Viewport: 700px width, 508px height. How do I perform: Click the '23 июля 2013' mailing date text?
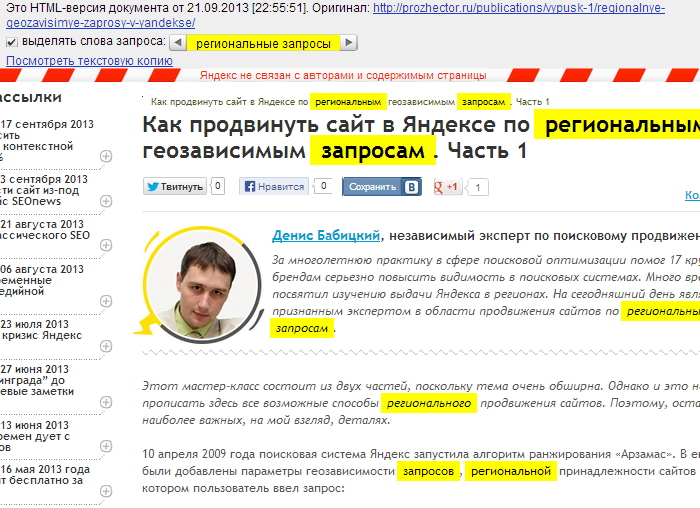[x=34, y=324]
